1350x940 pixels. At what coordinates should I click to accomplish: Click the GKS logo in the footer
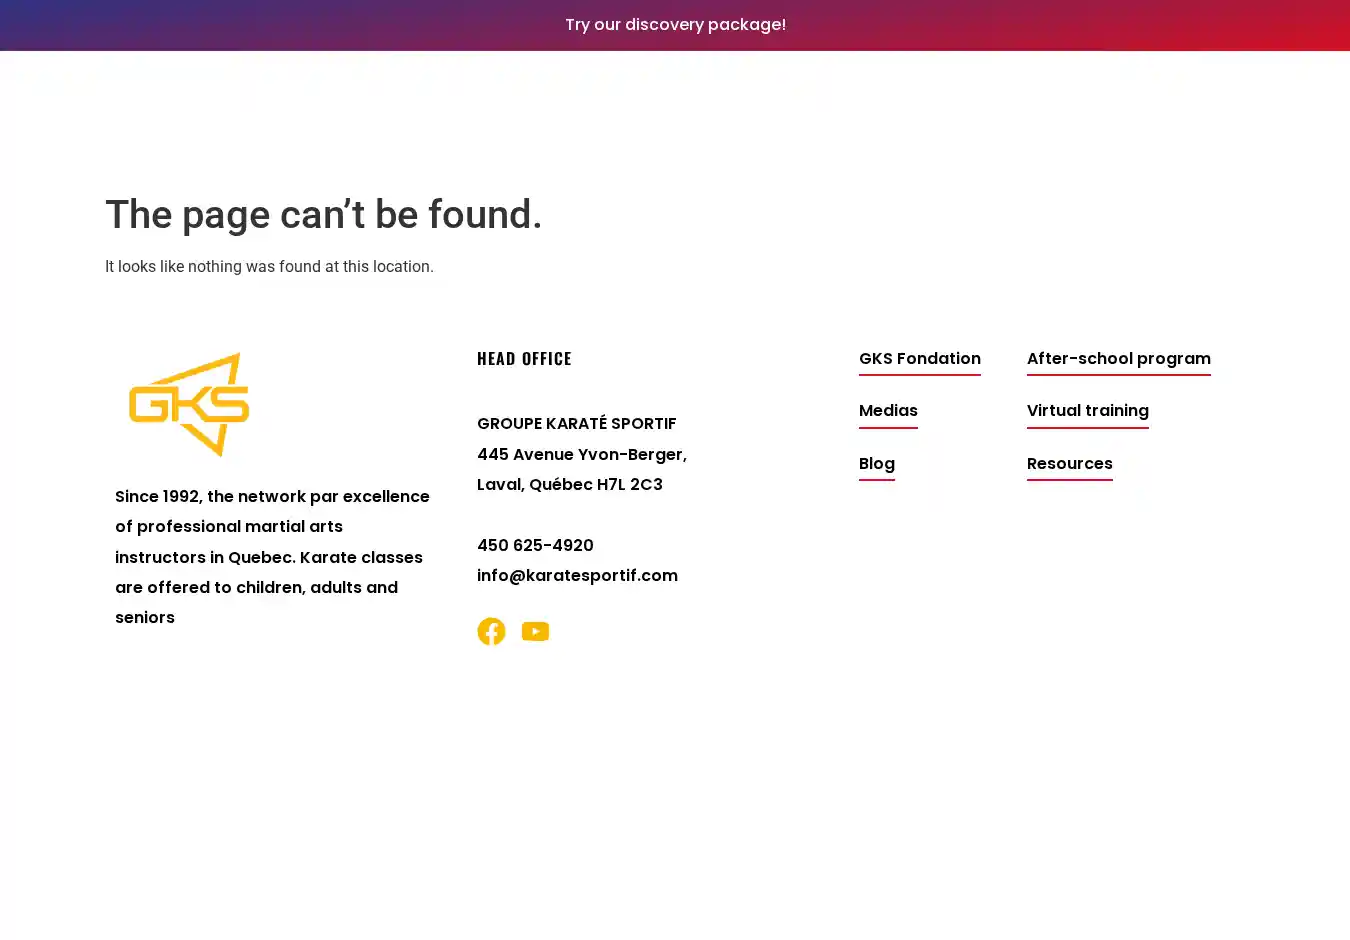pyautogui.click(x=189, y=404)
